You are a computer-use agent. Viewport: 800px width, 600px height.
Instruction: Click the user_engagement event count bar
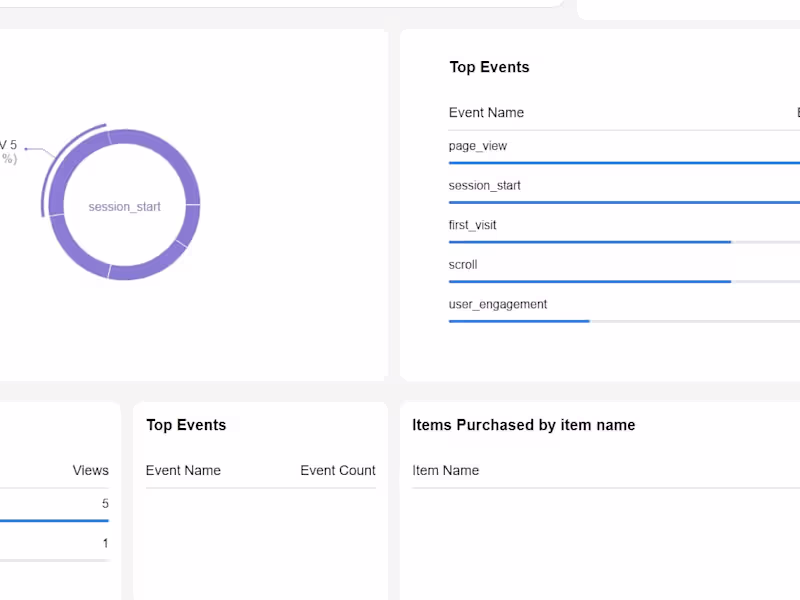tap(518, 321)
